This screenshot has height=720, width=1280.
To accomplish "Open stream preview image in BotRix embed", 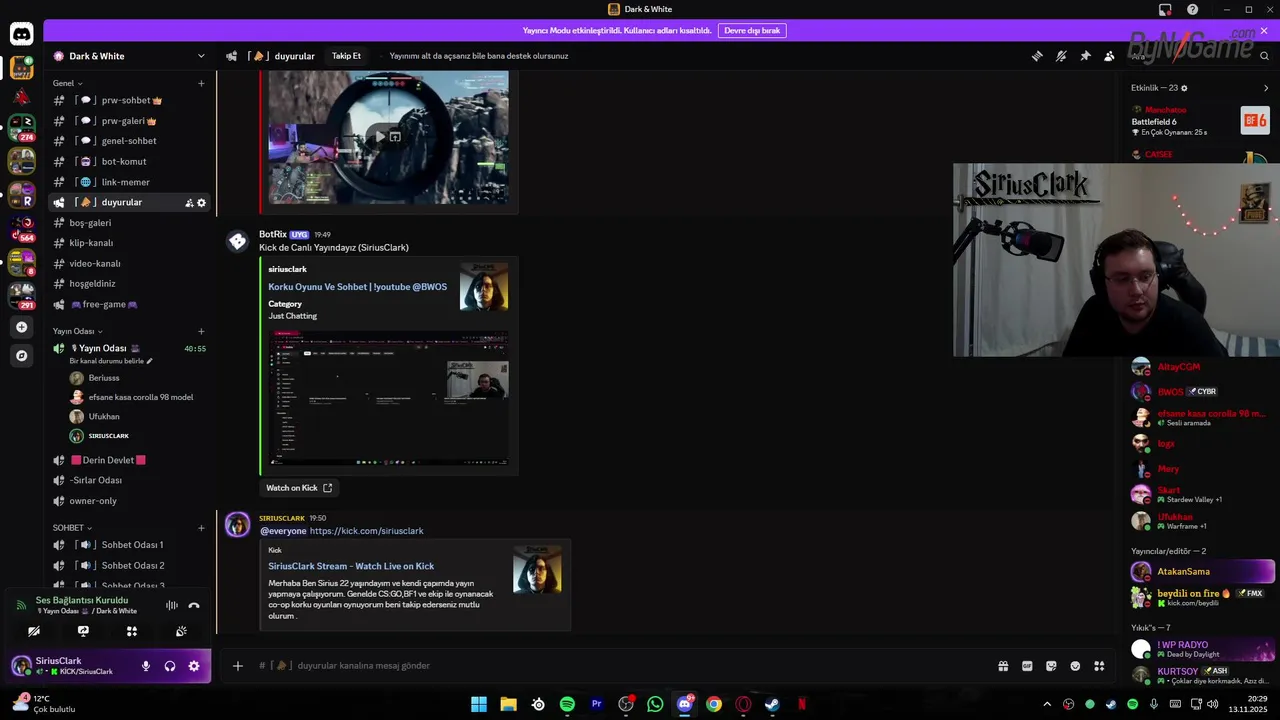I will (388, 398).
